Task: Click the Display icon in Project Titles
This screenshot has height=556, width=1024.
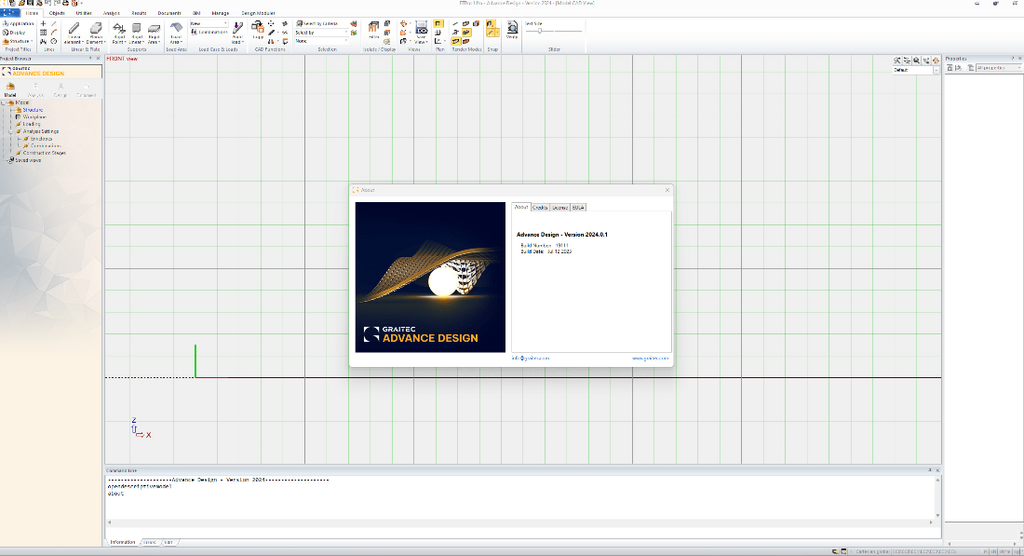Action: [x=5, y=32]
